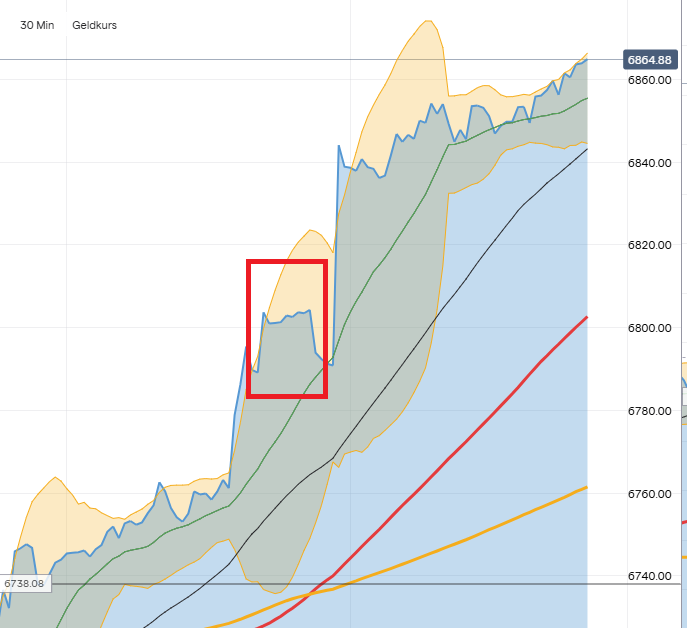Screen dimensions: 687x628
Task: Select the 6760.00 price axis label
Action: [x=649, y=493]
